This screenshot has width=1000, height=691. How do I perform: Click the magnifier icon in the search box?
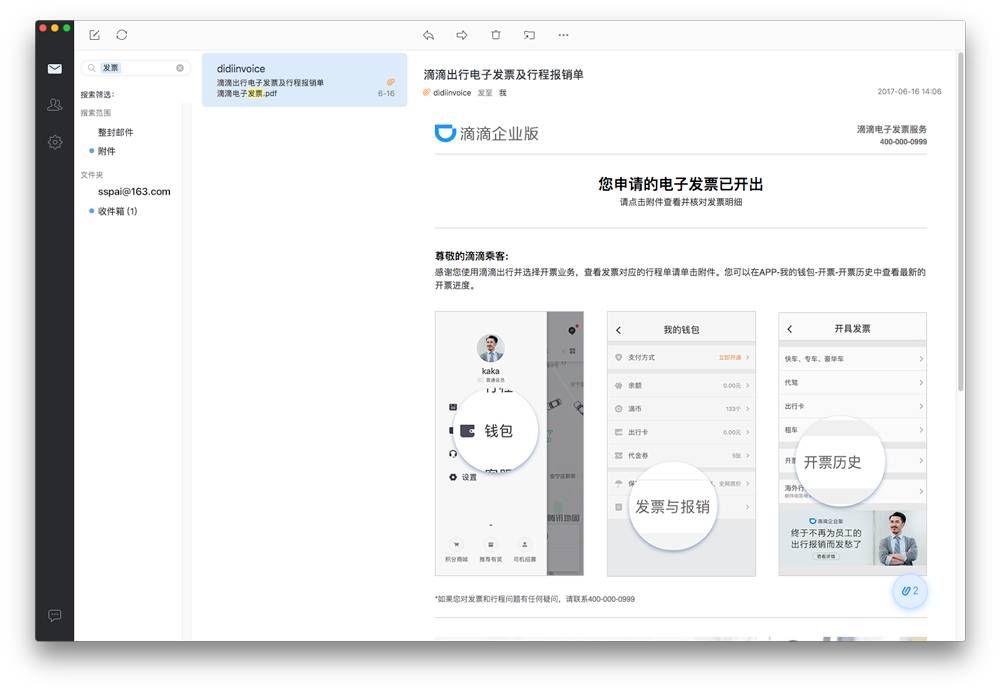(92, 68)
